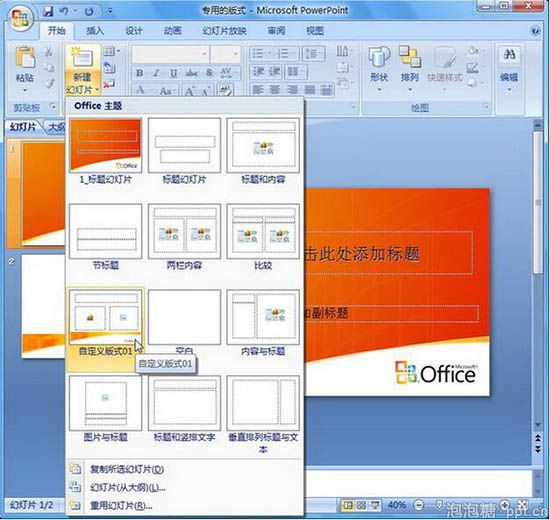
Task: Open the 形状 shapes gallery
Action: pyautogui.click(x=379, y=67)
